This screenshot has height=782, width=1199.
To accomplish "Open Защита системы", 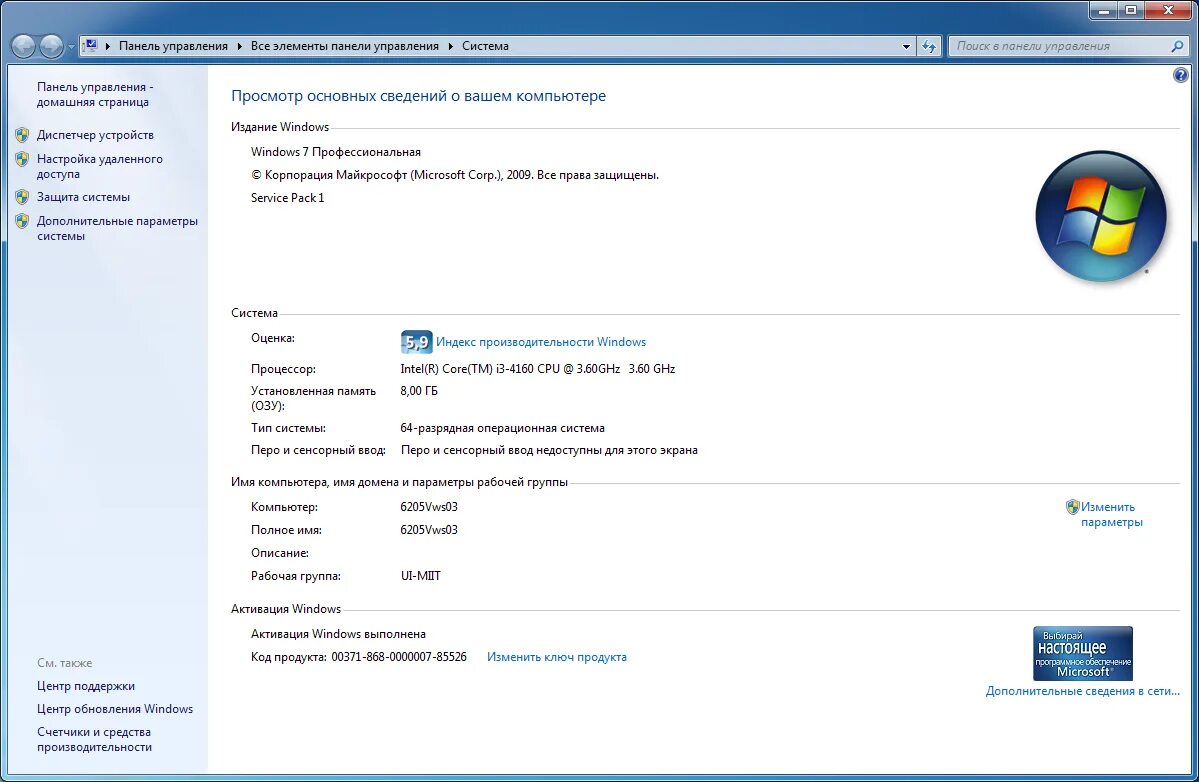I will (83, 196).
